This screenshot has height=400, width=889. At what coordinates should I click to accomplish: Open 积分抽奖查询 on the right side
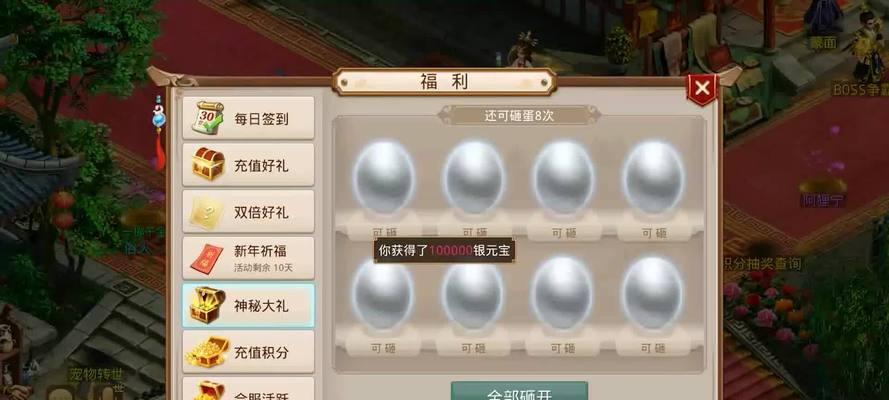pos(763,264)
